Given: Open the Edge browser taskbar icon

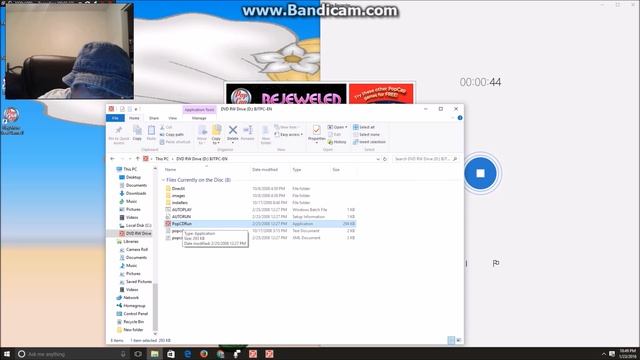Looking at the screenshot, I should 187,354.
